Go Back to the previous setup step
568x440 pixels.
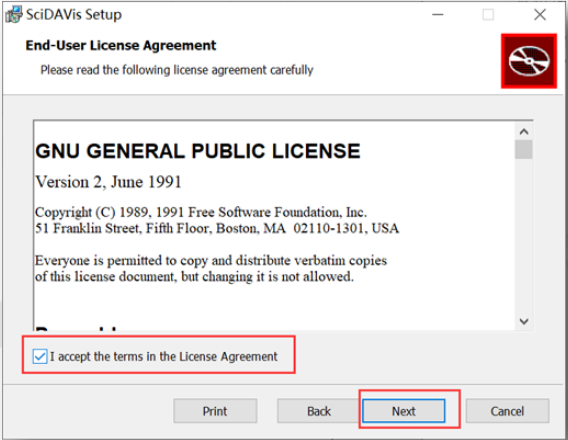coord(319,411)
